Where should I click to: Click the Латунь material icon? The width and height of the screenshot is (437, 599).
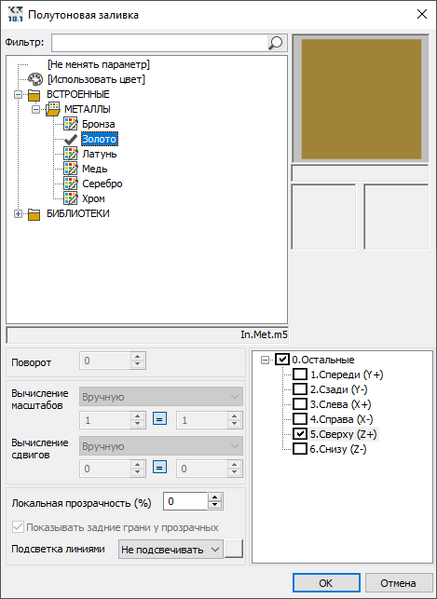[x=71, y=154]
